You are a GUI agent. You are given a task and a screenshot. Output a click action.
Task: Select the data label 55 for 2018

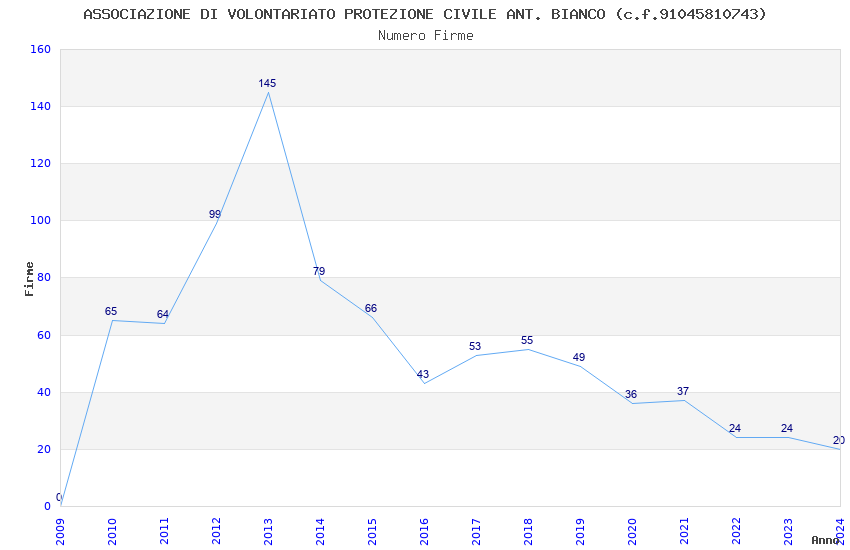tap(527, 340)
